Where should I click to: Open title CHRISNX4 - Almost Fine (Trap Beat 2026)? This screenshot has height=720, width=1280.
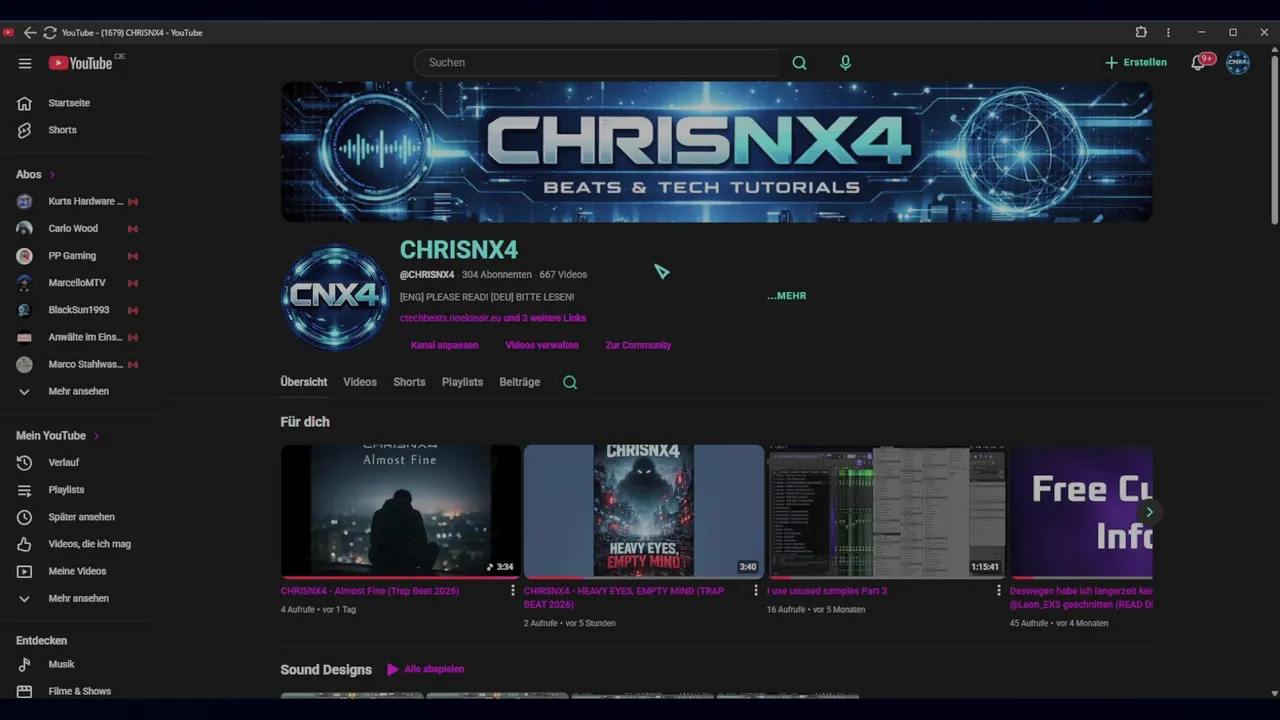click(370, 591)
